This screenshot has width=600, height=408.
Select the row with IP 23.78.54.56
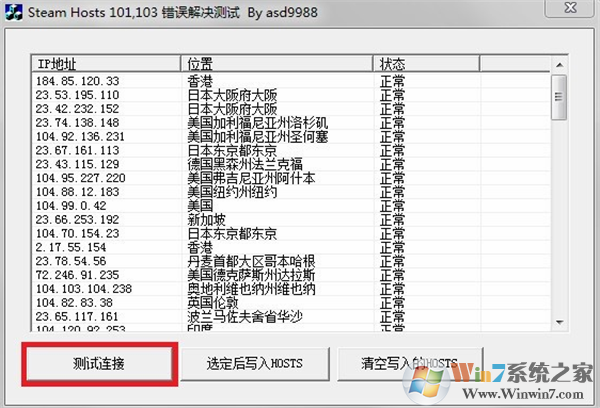pos(291,261)
